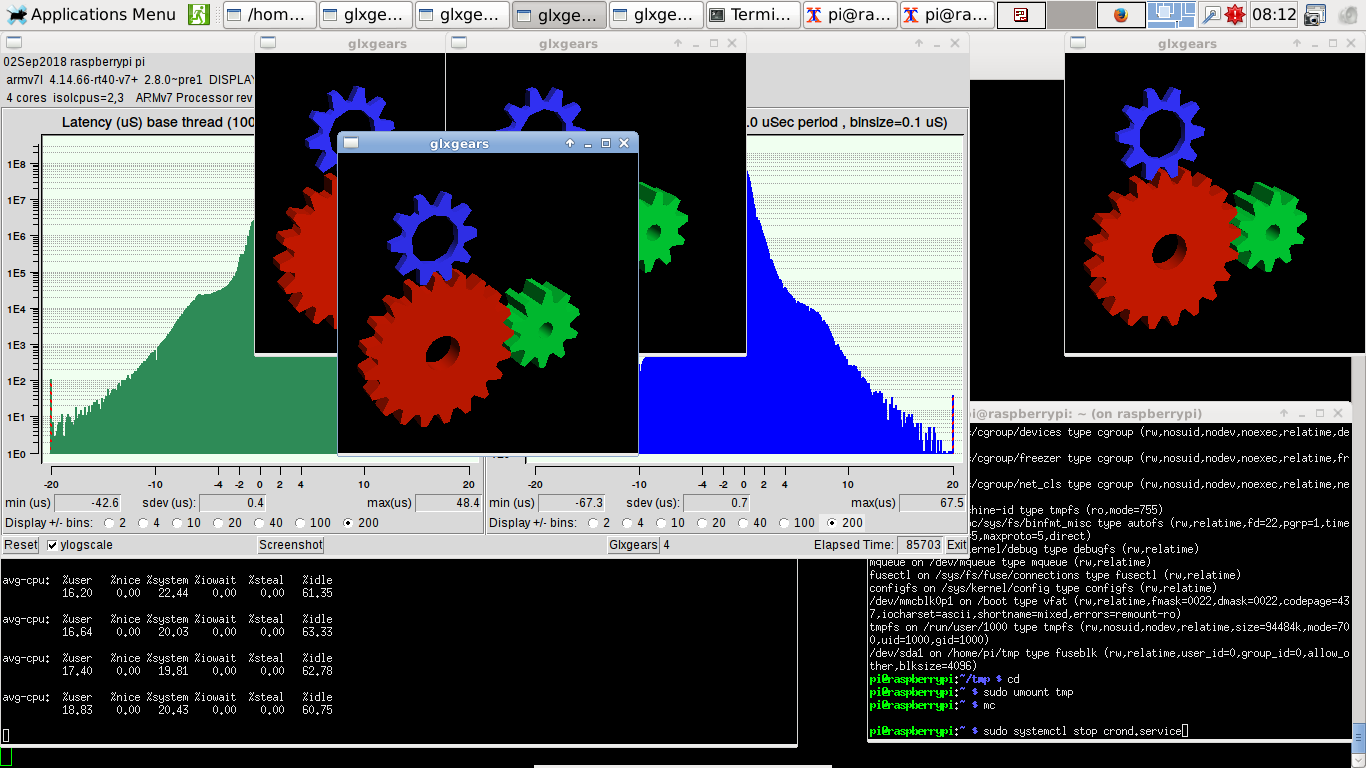Open the window menu of the rightmost glxgears window

pos(1079,43)
